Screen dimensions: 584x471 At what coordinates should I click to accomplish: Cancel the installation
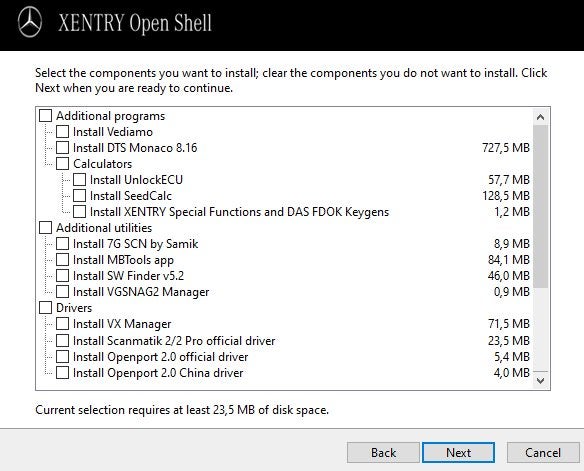coord(543,453)
